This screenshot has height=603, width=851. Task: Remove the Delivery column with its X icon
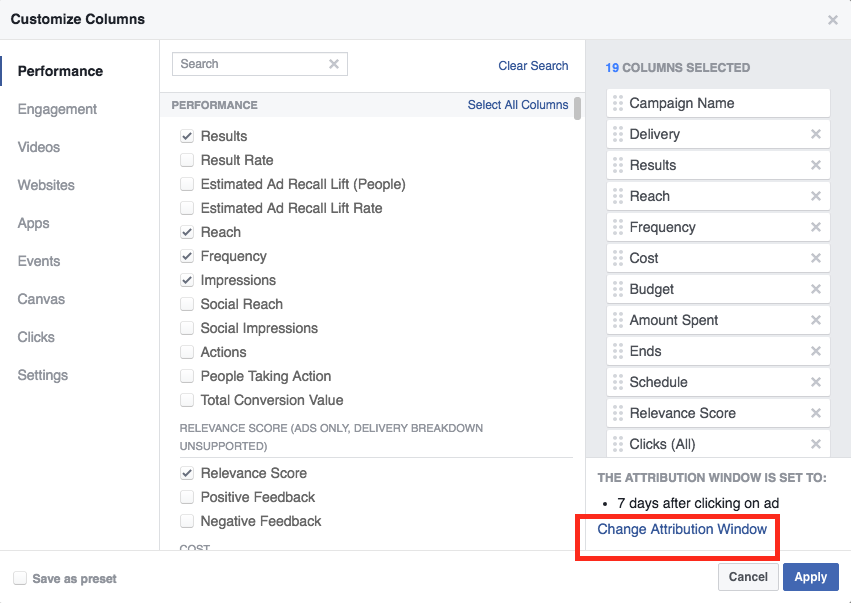click(x=815, y=134)
